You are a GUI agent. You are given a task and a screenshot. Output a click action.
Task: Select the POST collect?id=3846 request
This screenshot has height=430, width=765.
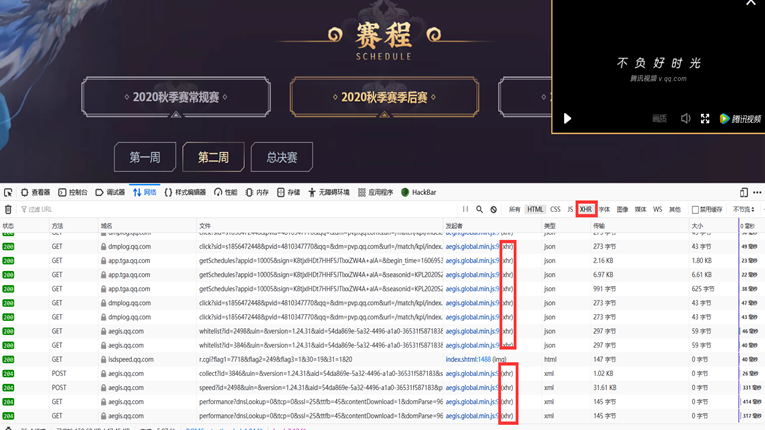tap(382, 373)
